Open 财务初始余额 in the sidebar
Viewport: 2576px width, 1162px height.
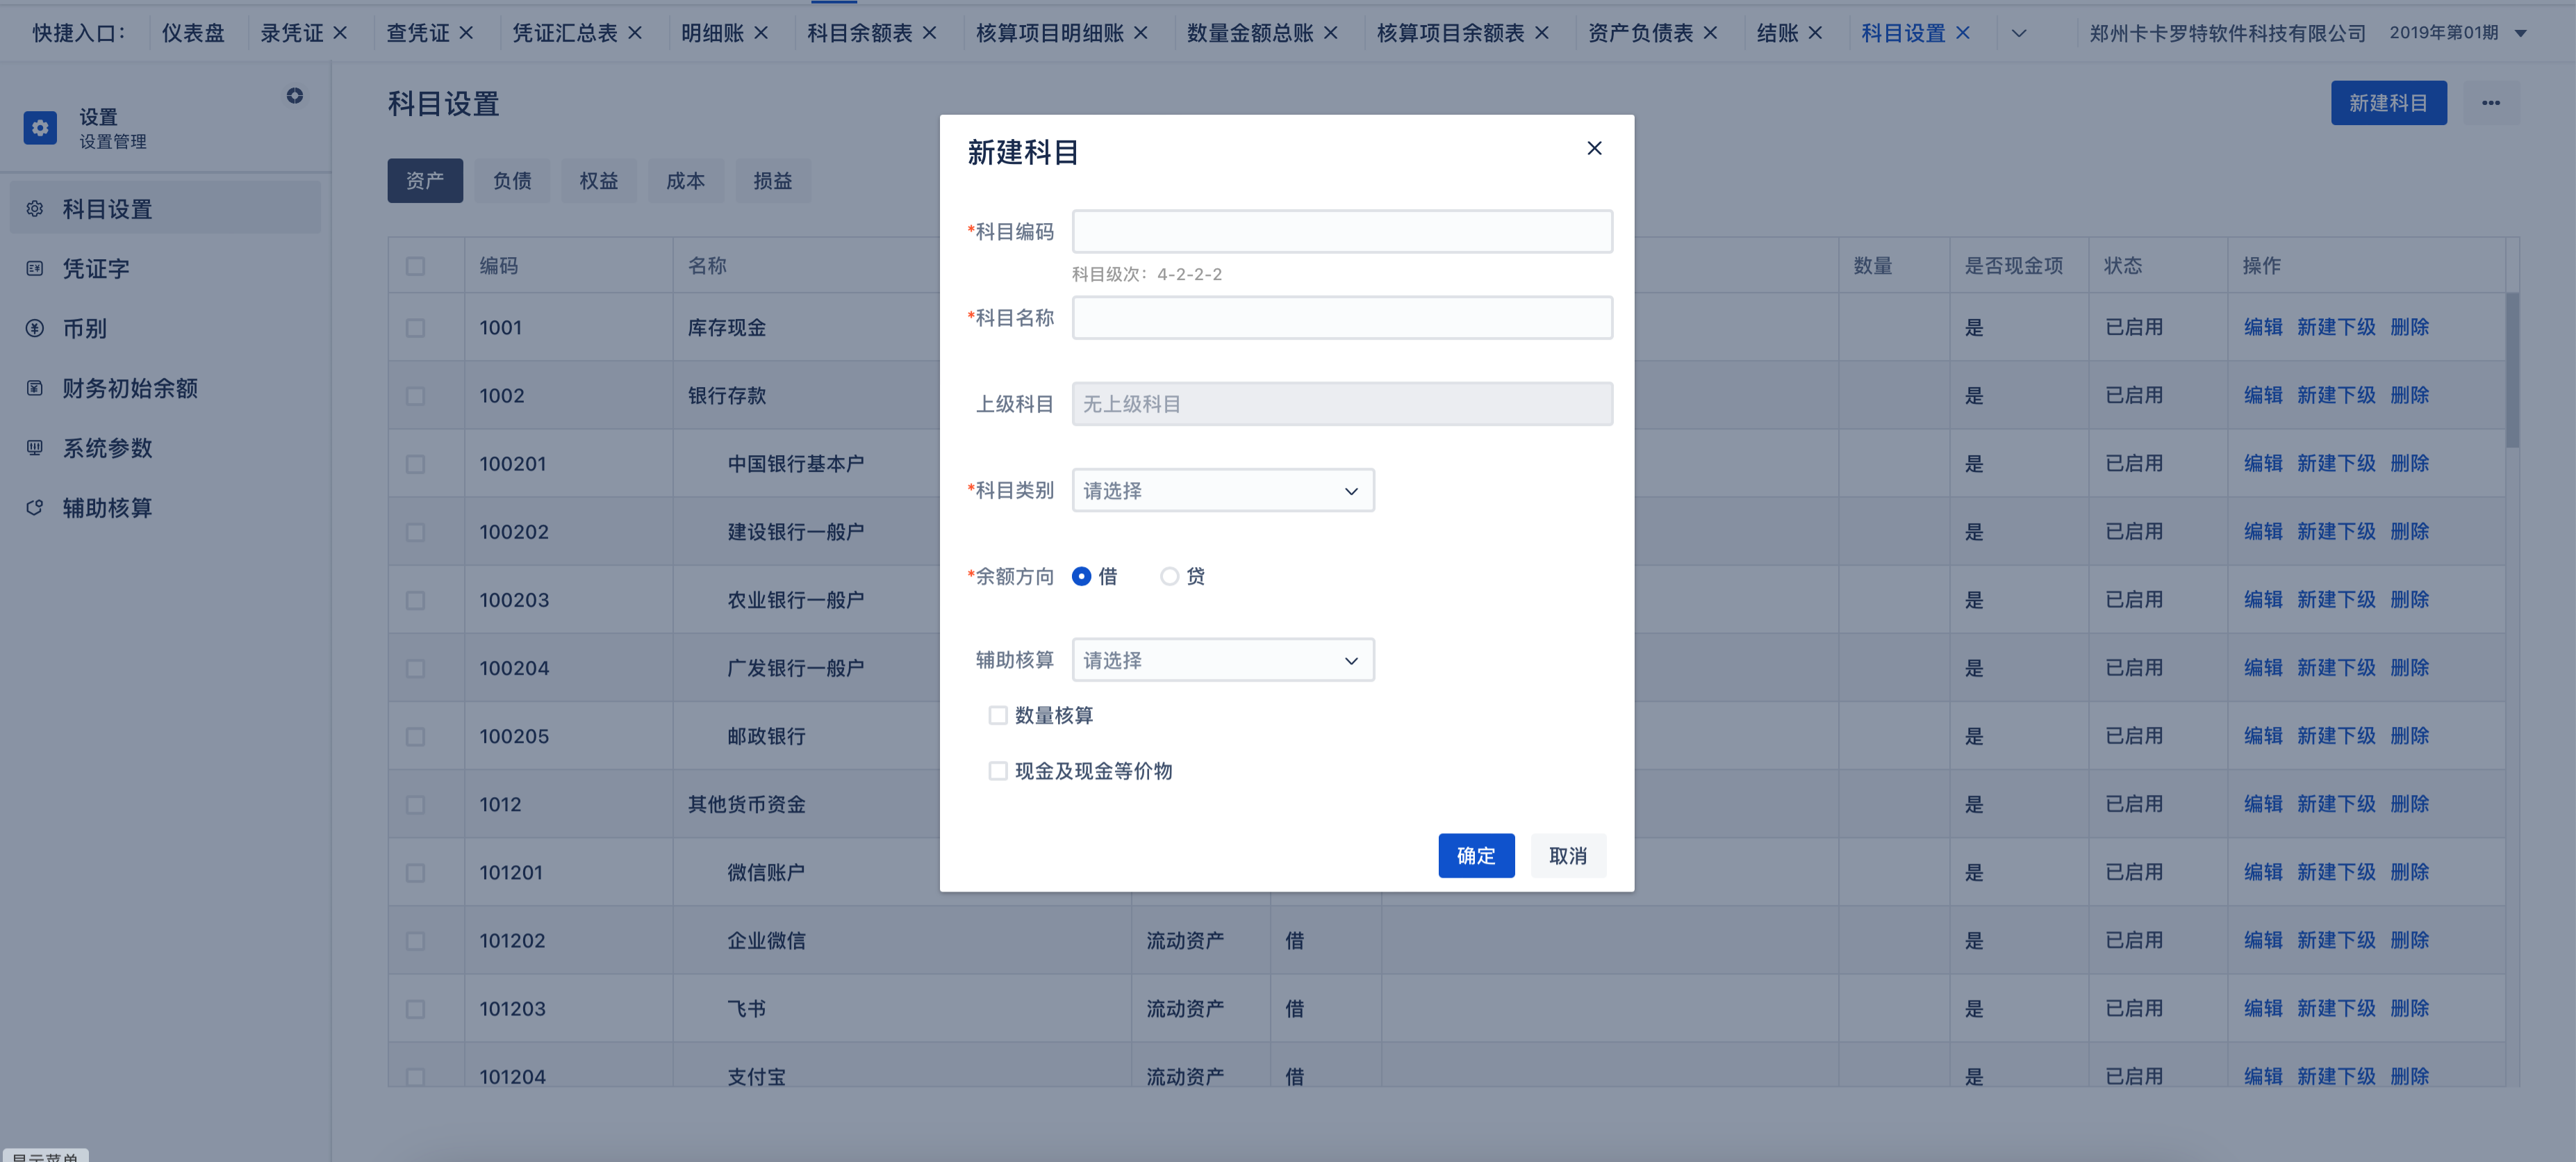pyautogui.click(x=129, y=387)
